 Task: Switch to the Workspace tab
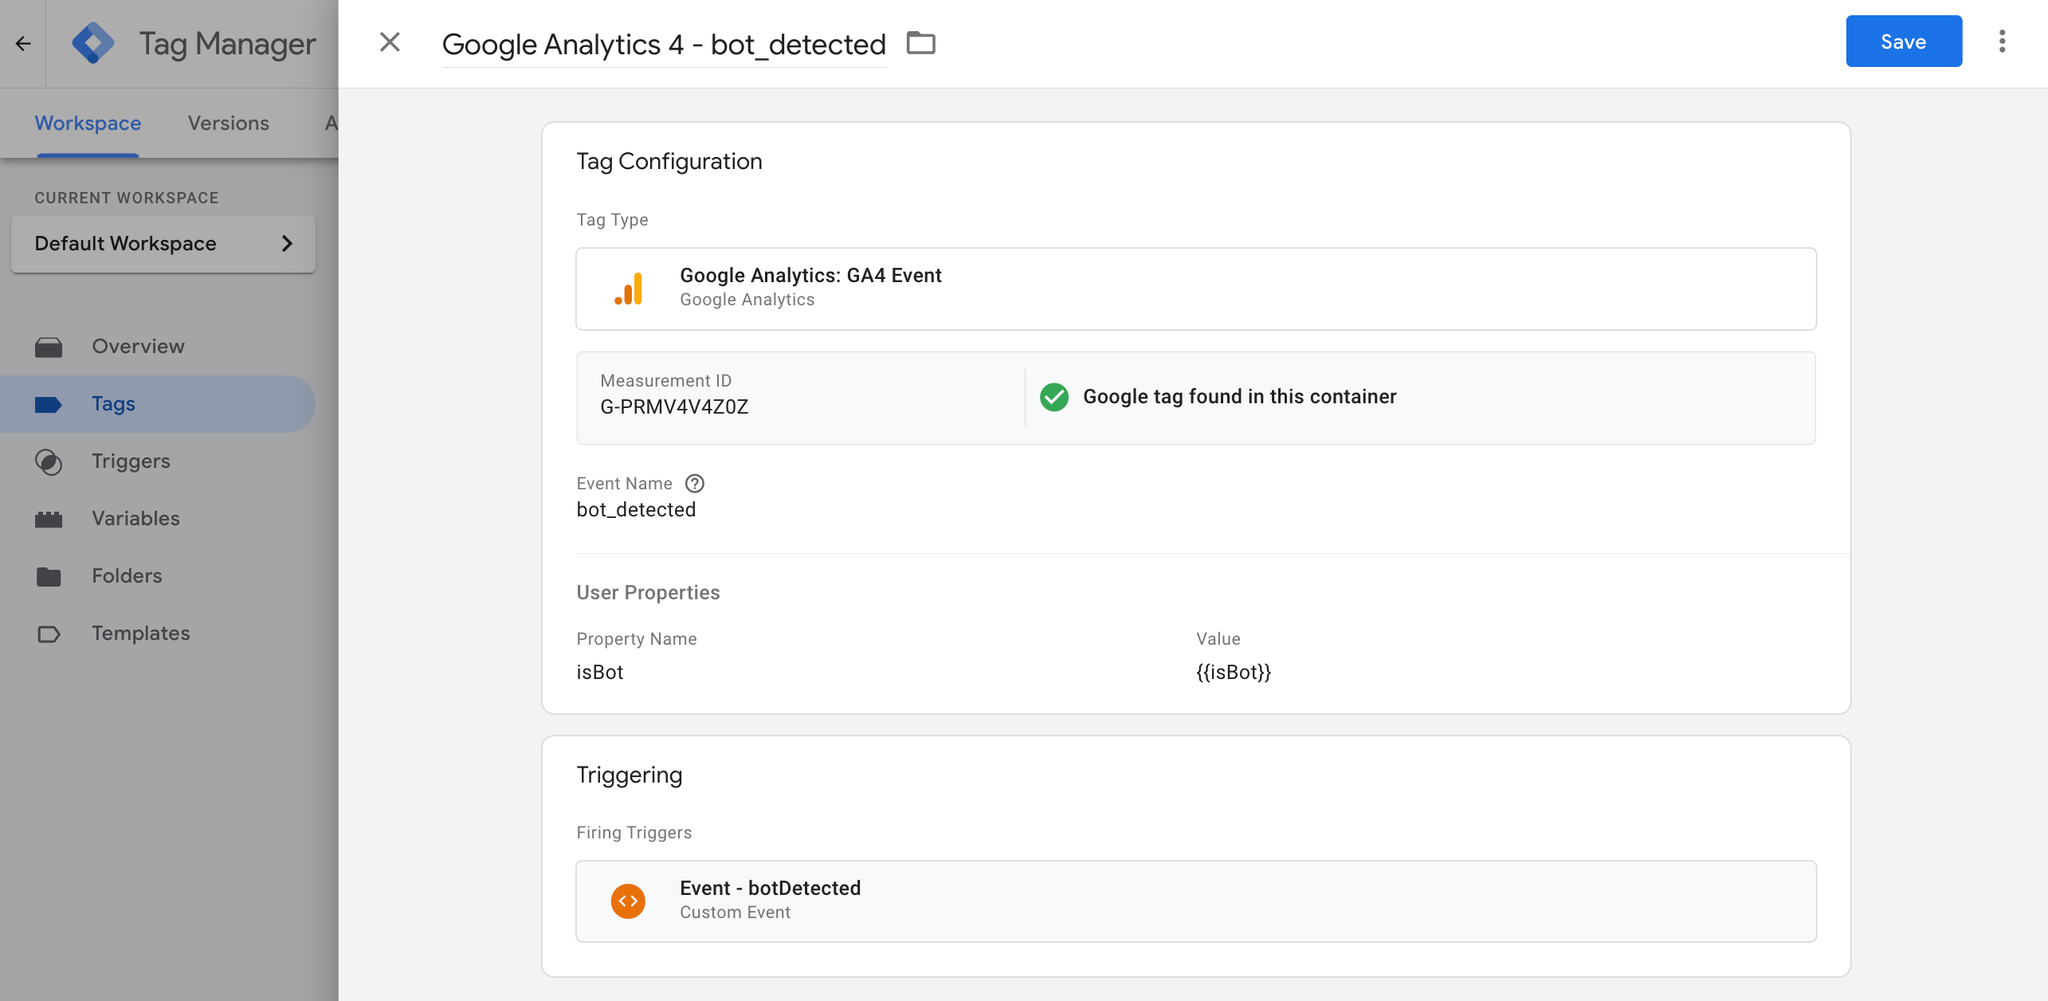click(88, 123)
